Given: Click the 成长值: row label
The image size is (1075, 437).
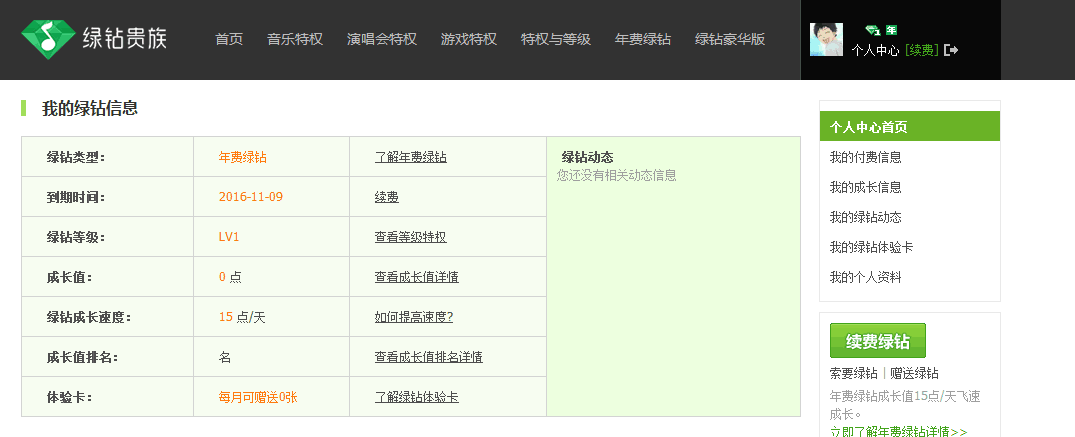Looking at the screenshot, I should [69, 277].
